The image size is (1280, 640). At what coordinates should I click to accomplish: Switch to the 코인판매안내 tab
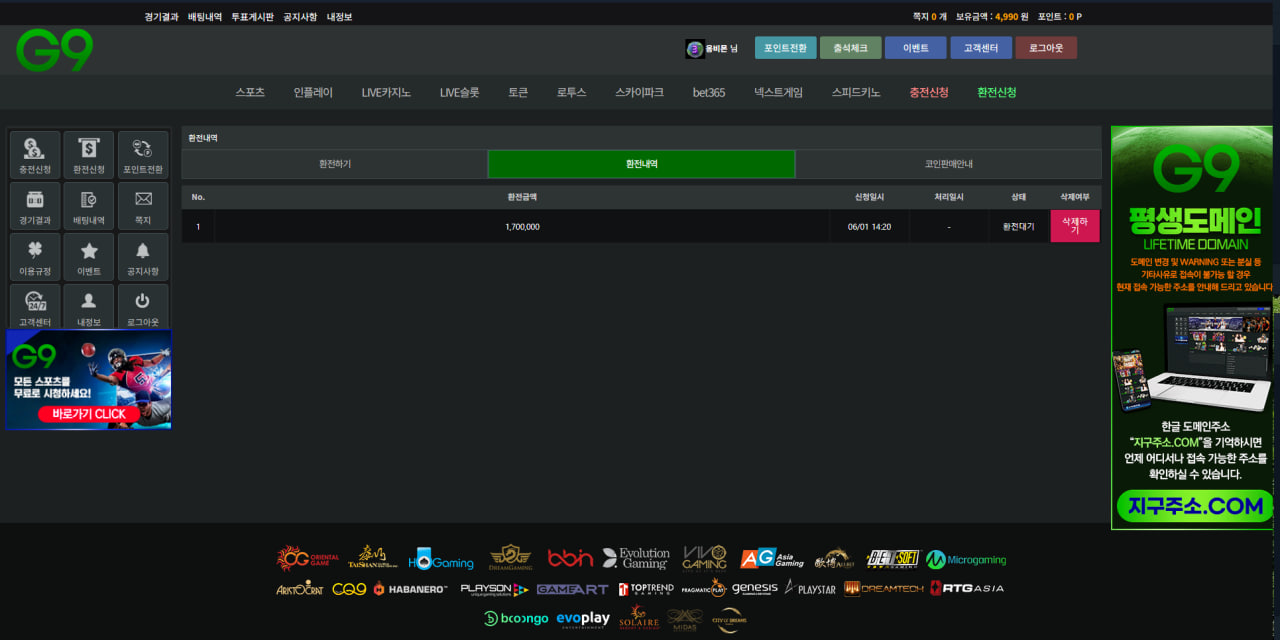click(948, 164)
